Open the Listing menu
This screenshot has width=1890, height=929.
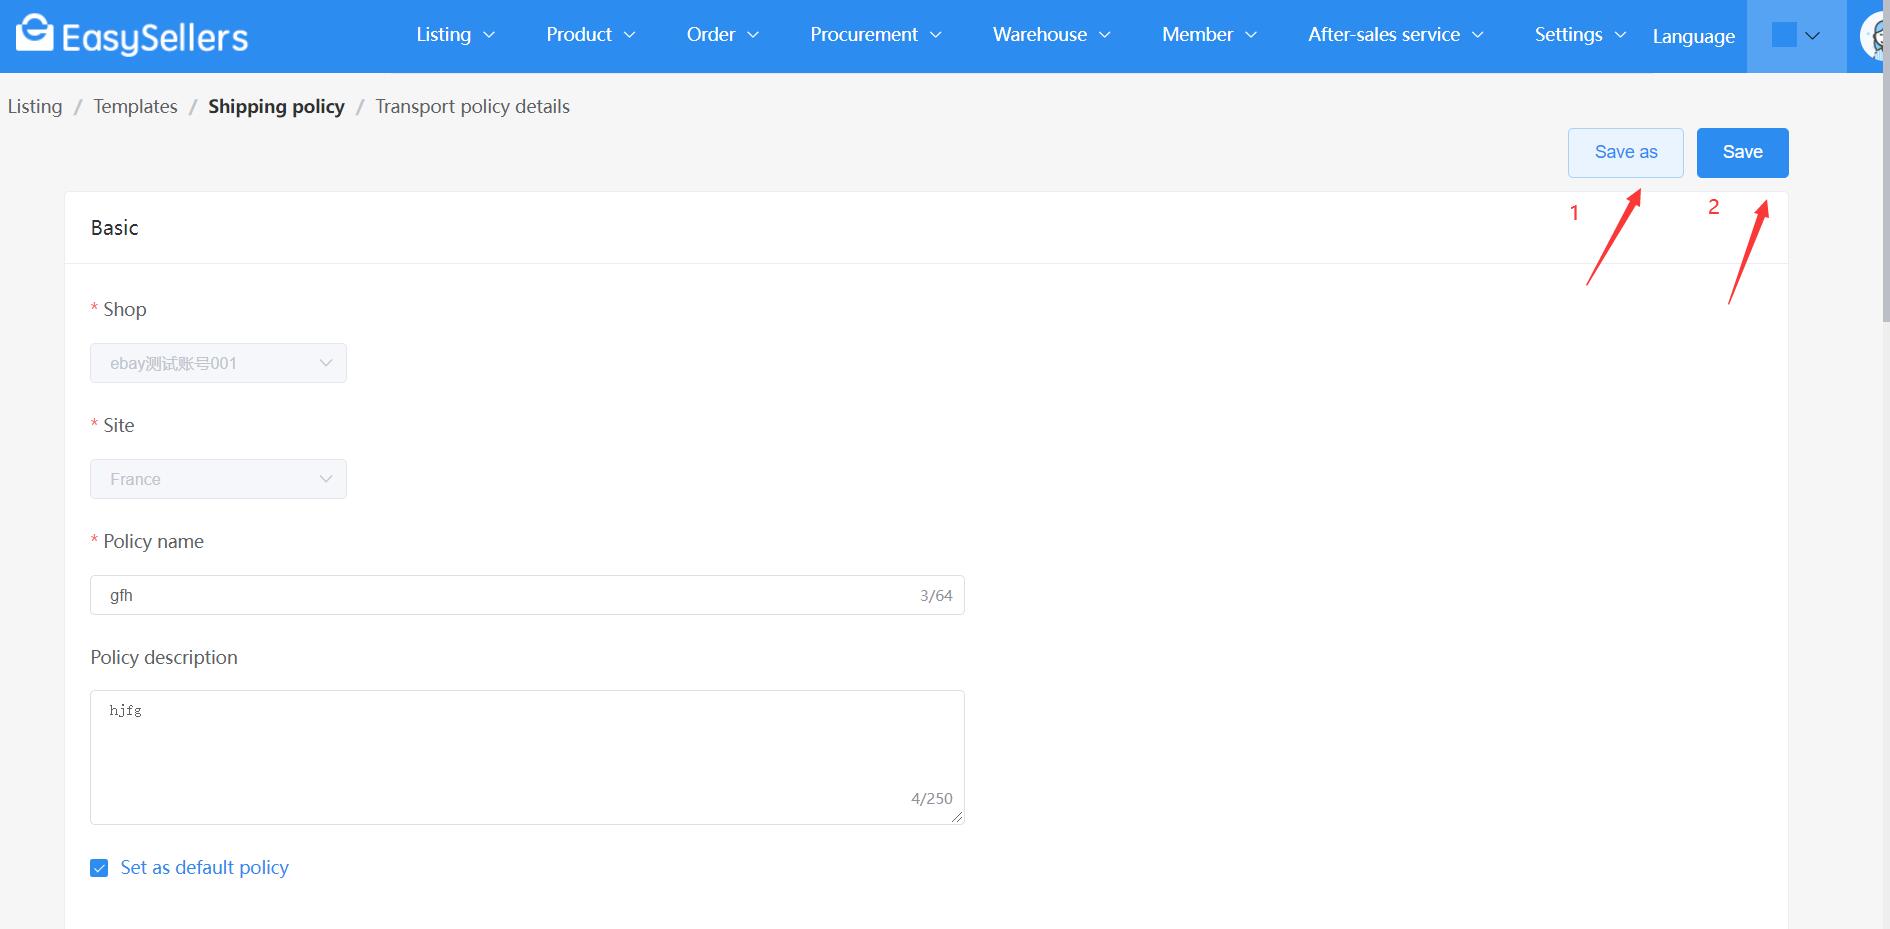pyautogui.click(x=455, y=35)
